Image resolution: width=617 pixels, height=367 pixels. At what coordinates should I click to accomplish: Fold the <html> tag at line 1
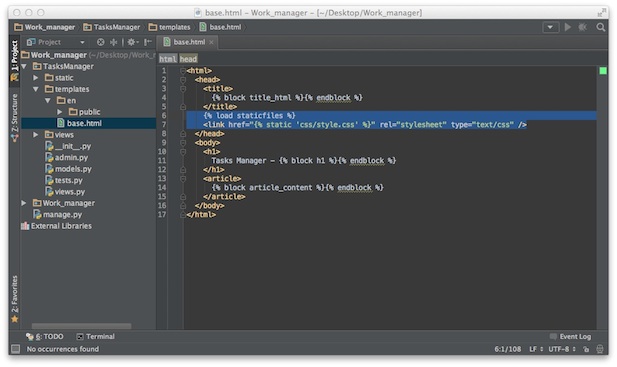point(183,71)
